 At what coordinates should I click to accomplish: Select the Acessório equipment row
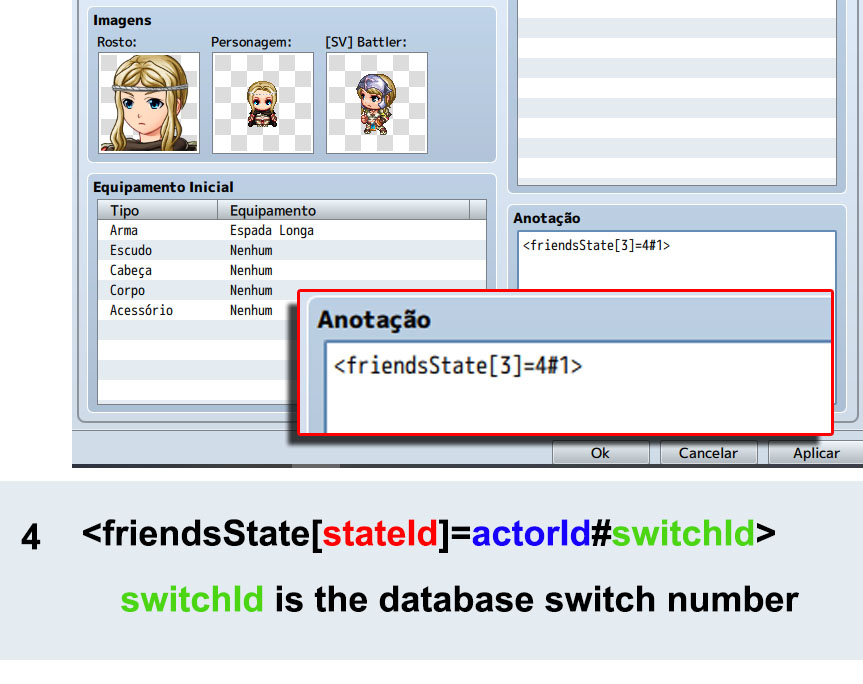[x=198, y=310]
